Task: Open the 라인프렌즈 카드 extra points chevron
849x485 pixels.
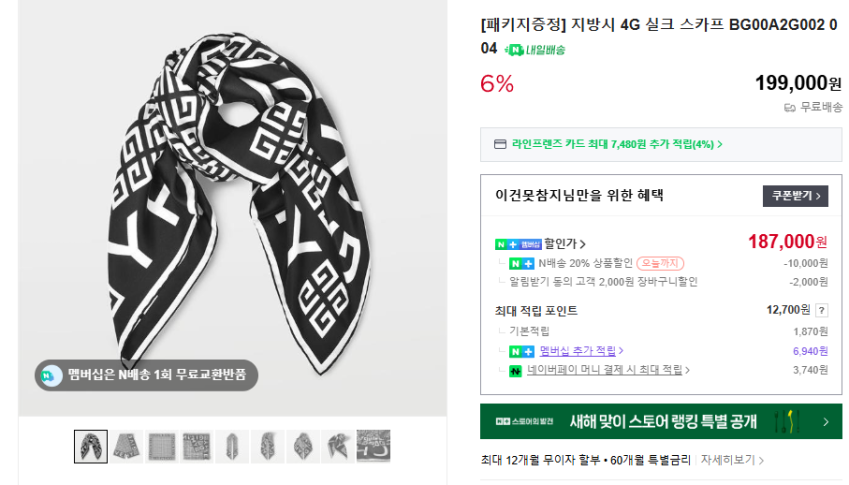Action: tap(719, 144)
